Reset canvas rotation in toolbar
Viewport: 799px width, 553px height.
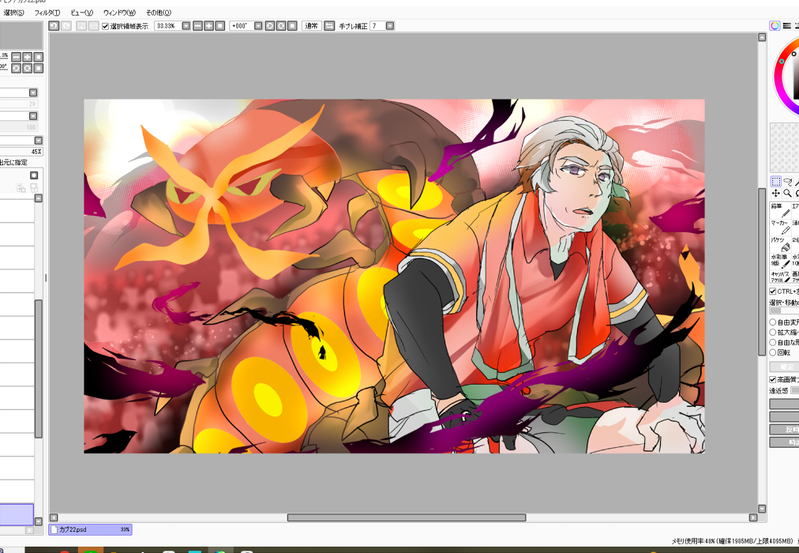(x=292, y=25)
